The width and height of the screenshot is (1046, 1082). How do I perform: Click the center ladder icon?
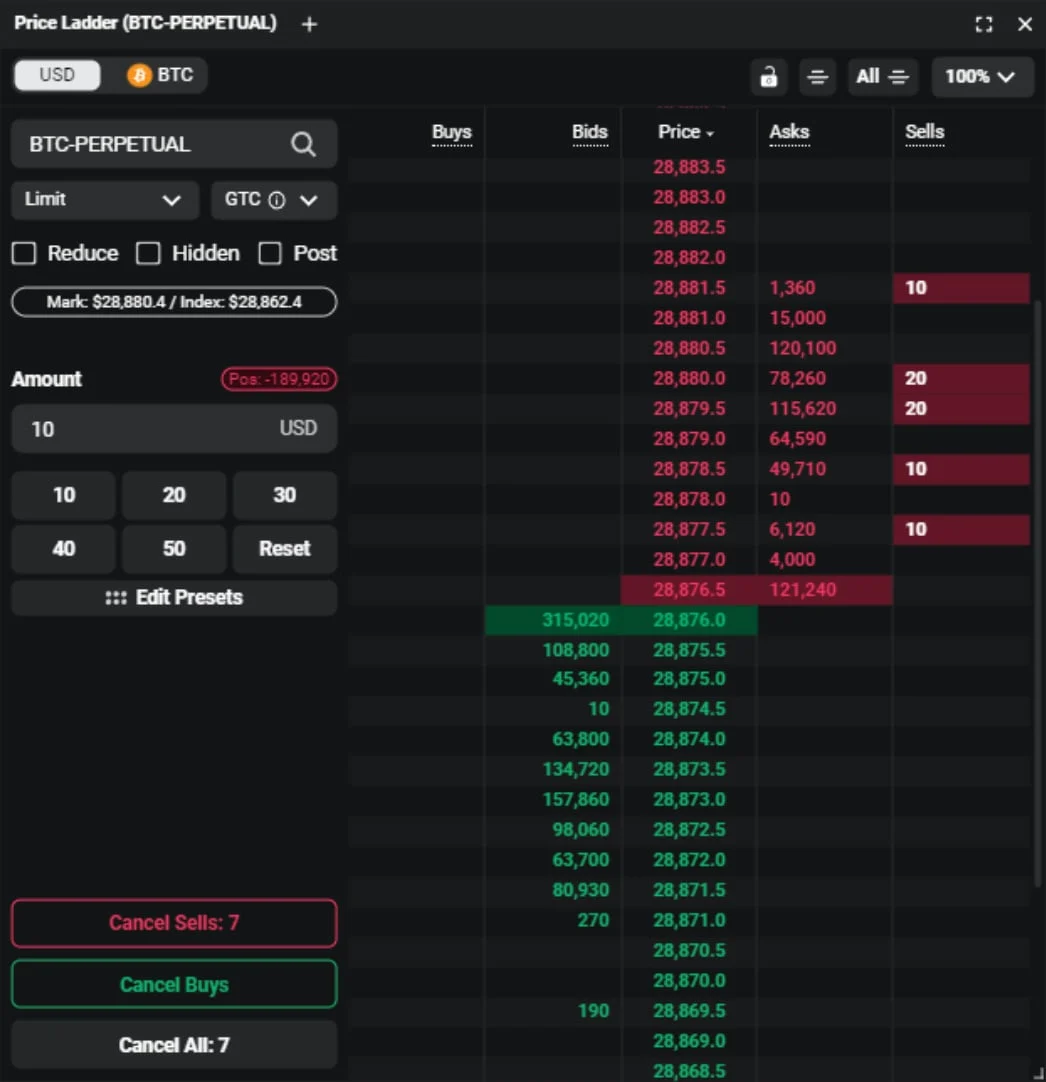point(818,77)
